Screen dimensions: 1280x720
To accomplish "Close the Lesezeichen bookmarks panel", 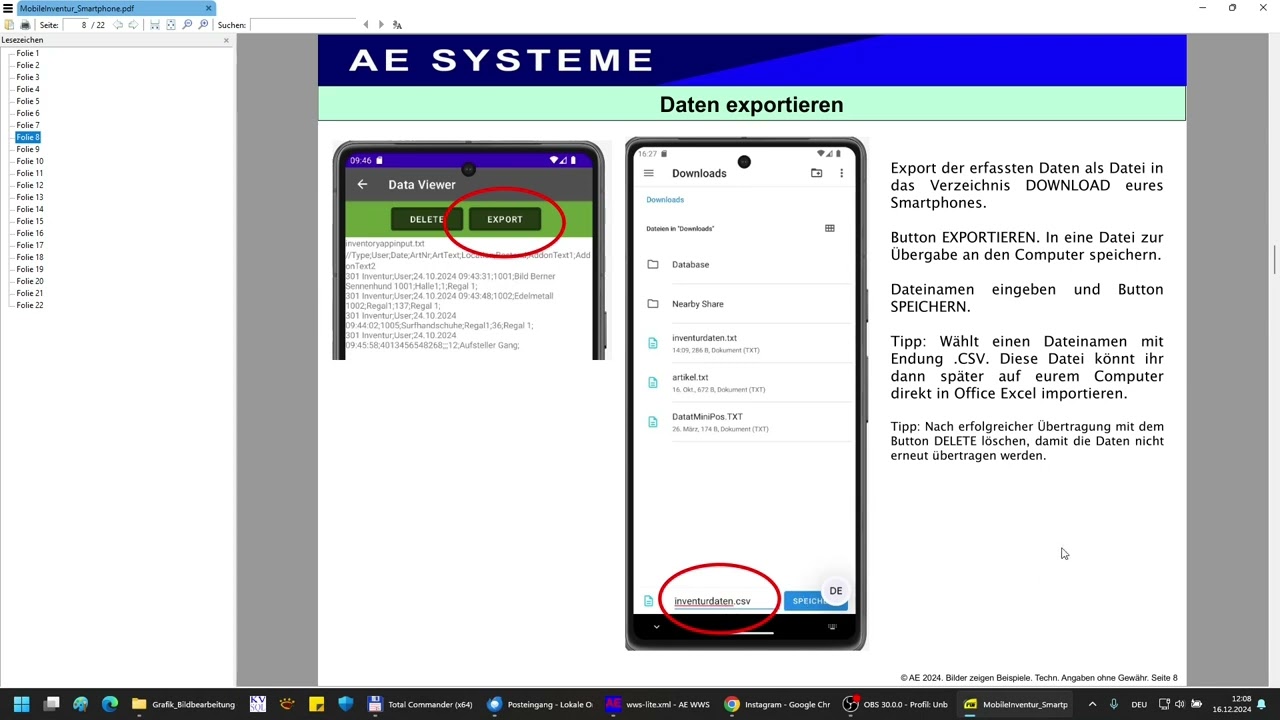I will (226, 40).
